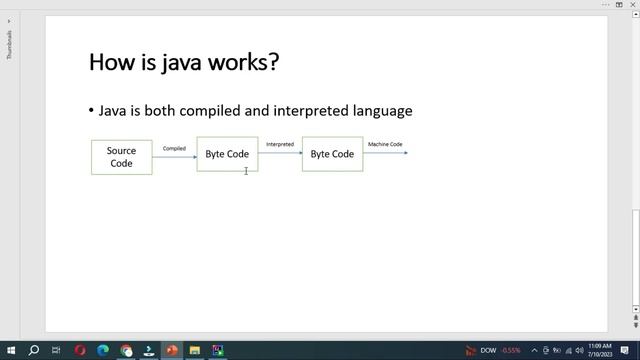Click the vertical Thumbnails label
Screen dimensions: 640x360
coord(9,44)
